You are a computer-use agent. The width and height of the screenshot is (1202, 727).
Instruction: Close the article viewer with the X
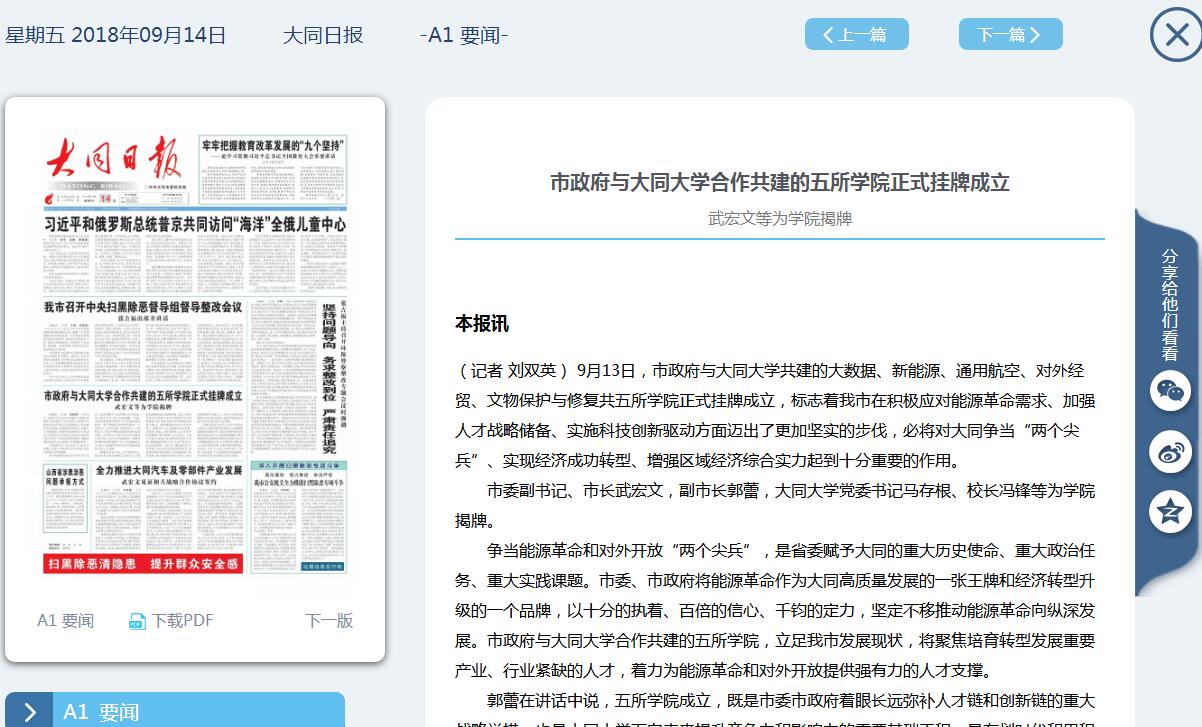click(1176, 36)
